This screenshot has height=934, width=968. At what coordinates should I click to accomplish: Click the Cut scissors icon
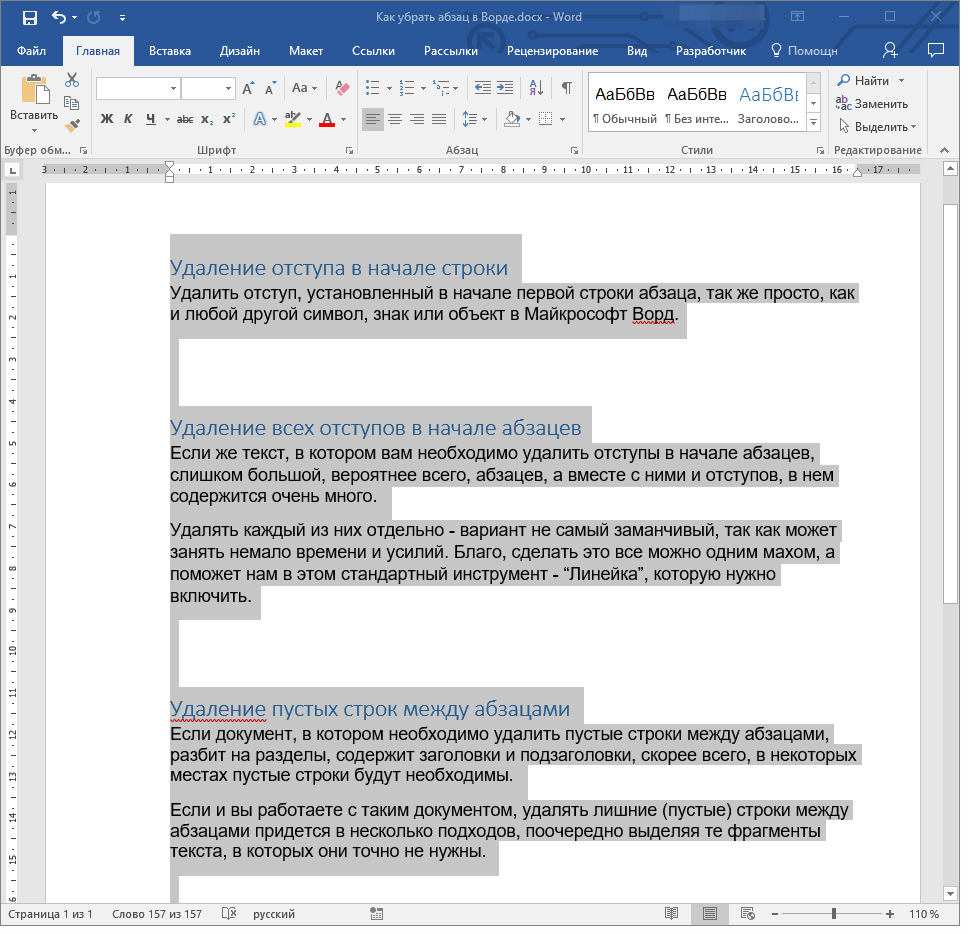pos(71,80)
